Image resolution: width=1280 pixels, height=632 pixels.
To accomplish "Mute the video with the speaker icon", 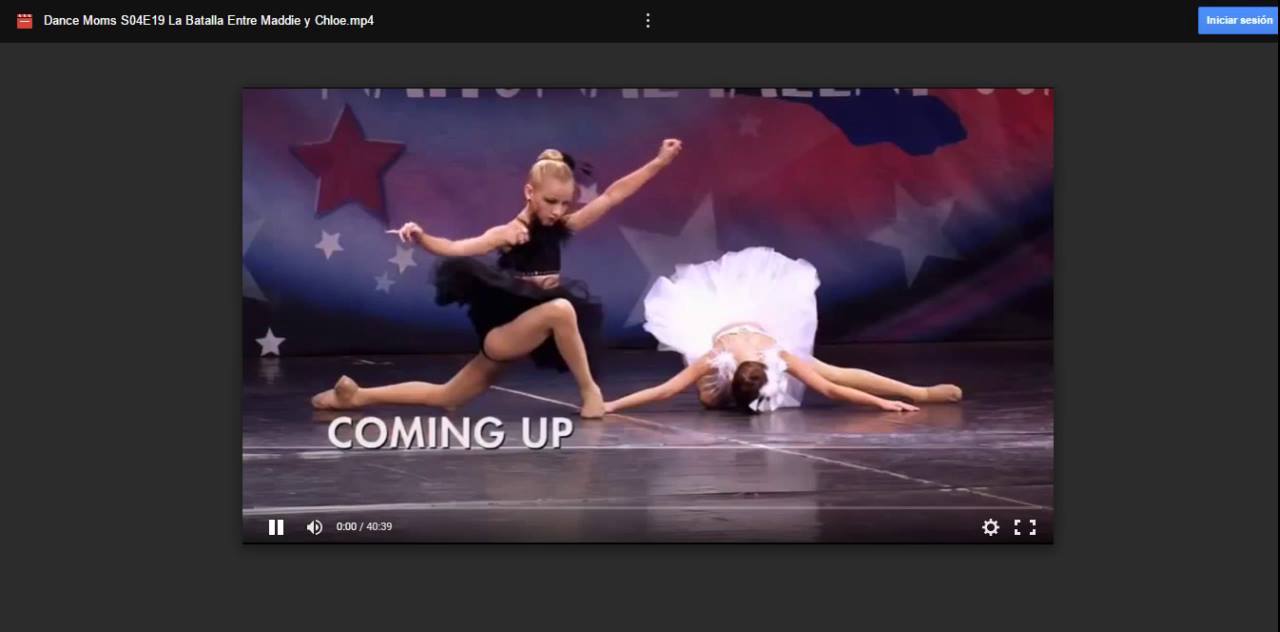I will (314, 527).
